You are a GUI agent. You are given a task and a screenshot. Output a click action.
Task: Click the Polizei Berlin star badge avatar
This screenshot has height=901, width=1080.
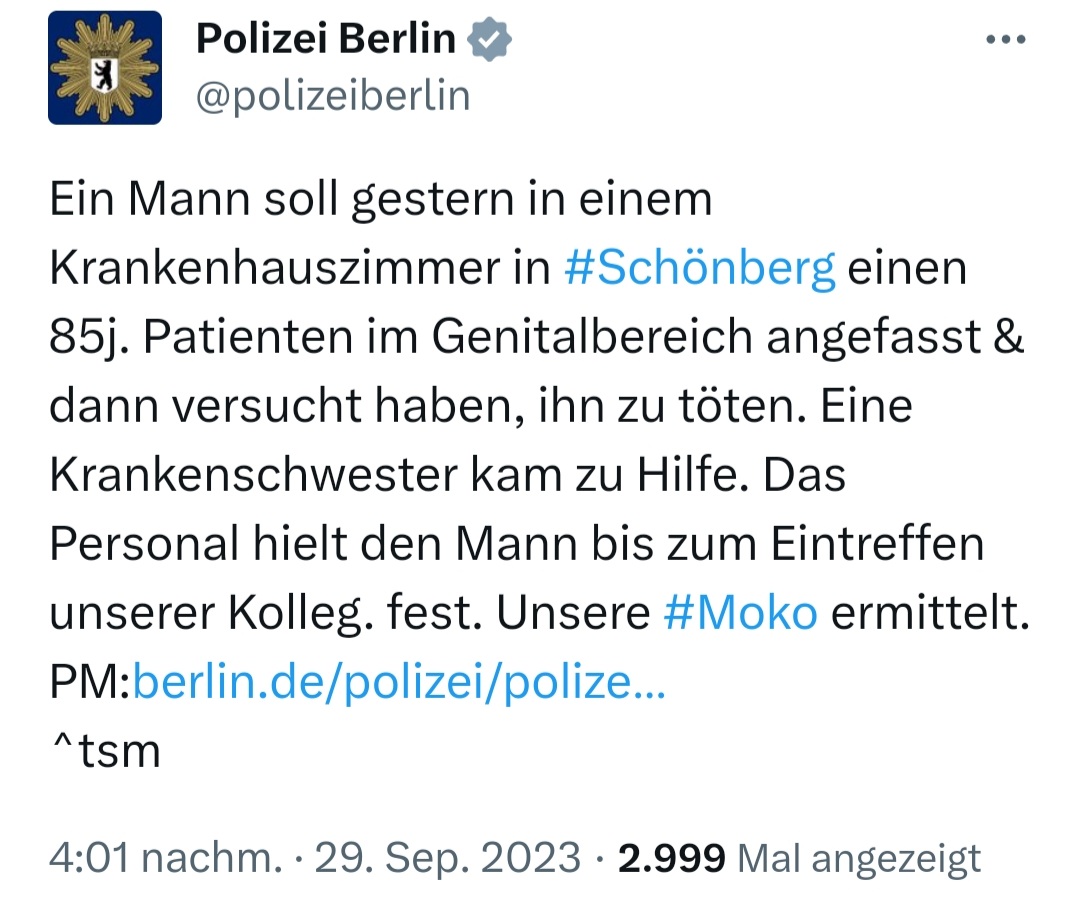pos(105,68)
